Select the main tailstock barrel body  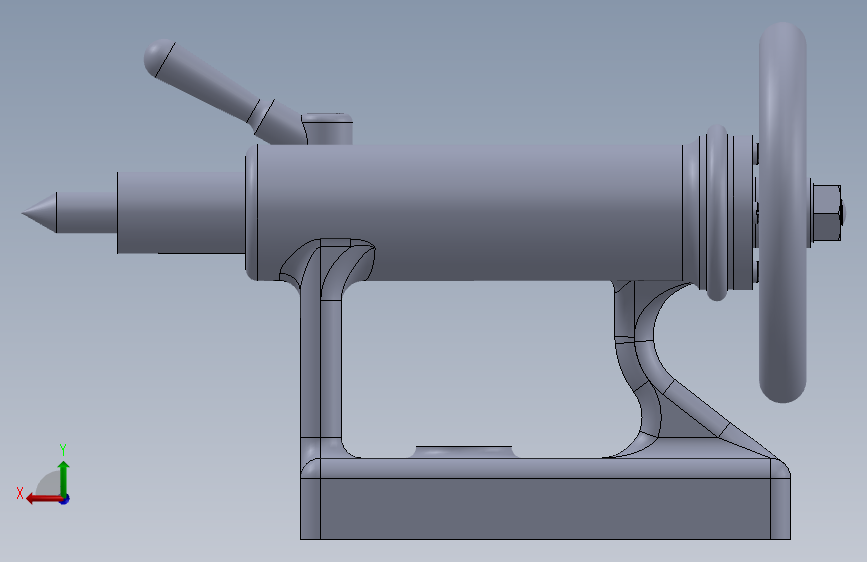point(470,213)
